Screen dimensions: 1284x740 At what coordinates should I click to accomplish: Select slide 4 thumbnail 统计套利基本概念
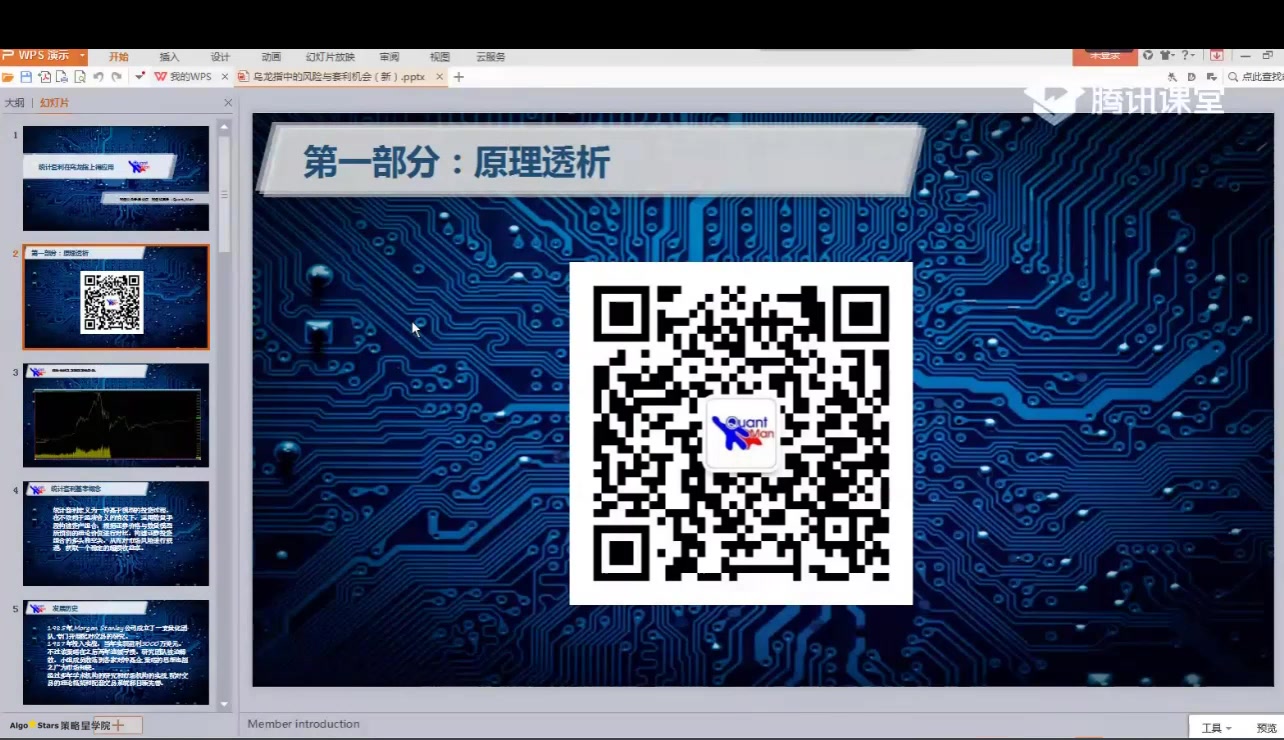tap(116, 533)
